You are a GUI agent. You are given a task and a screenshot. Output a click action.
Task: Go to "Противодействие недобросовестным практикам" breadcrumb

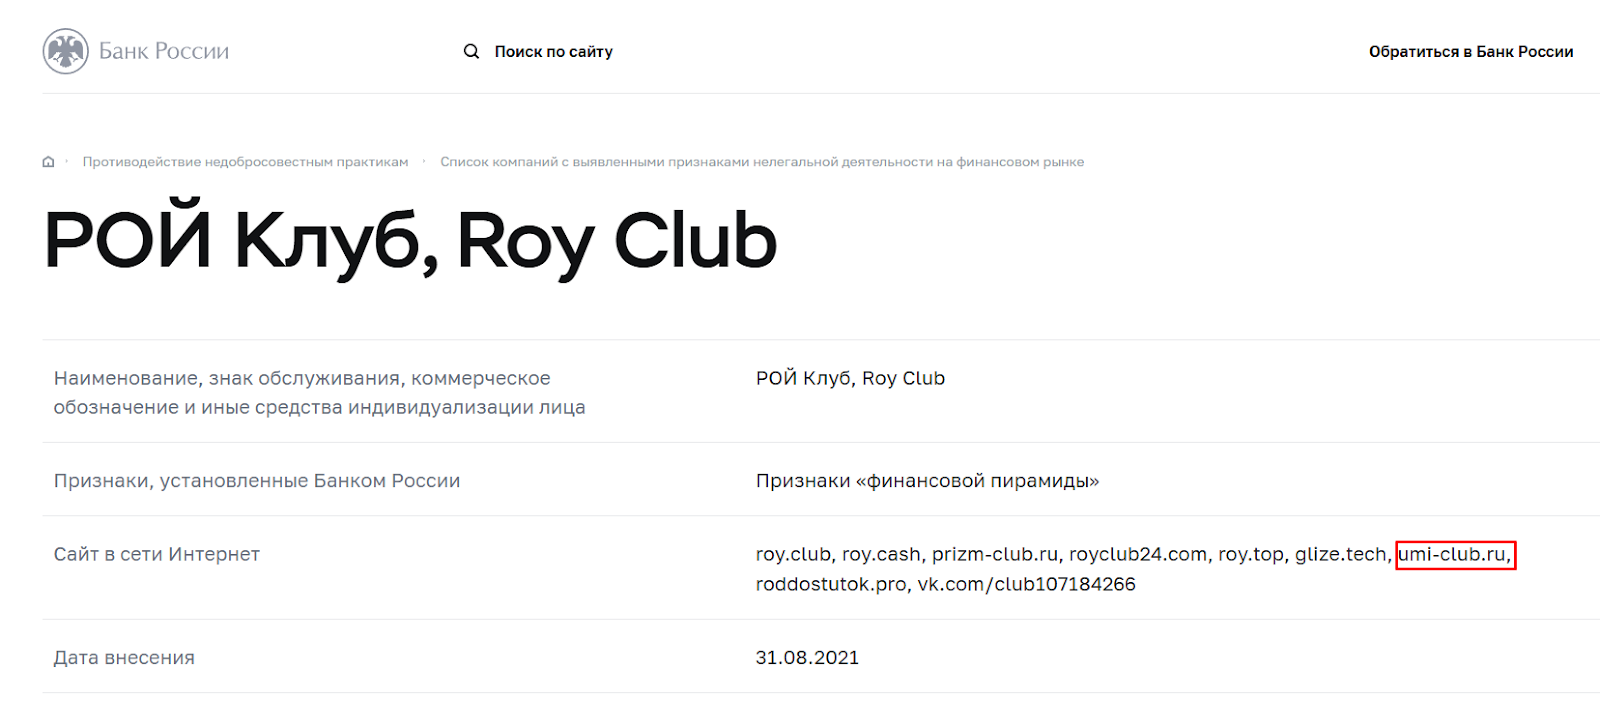coord(245,162)
